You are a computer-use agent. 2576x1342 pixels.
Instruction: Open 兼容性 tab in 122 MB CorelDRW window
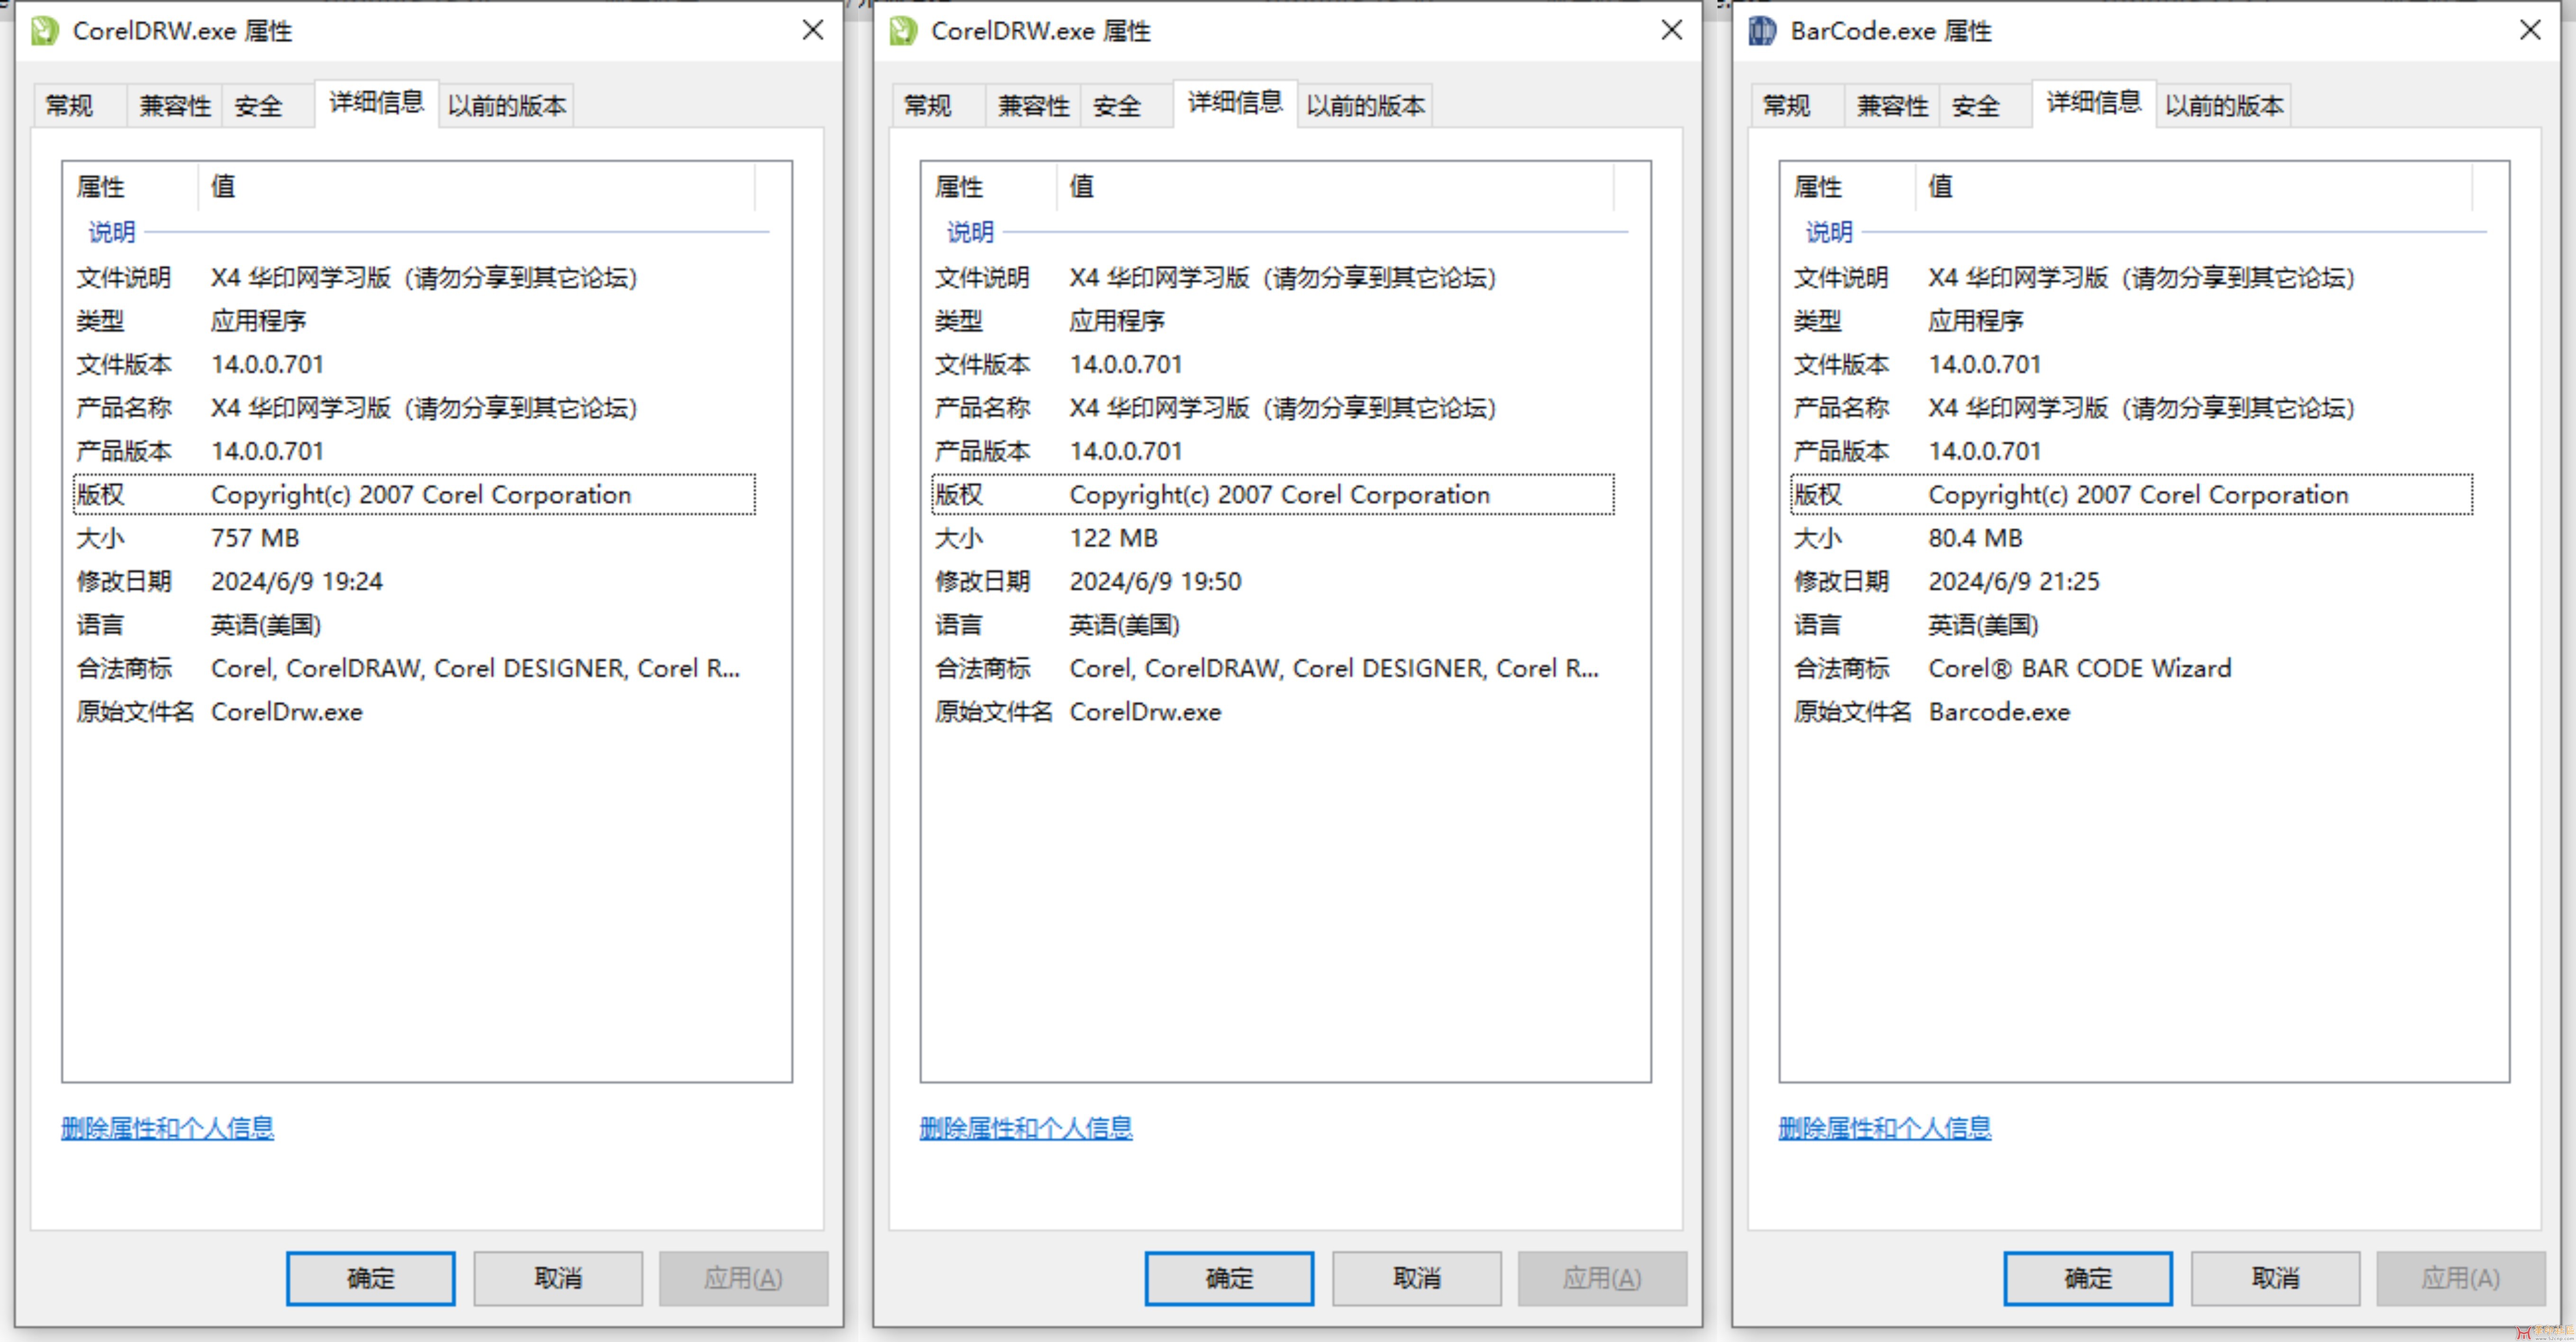pyautogui.click(x=1033, y=105)
